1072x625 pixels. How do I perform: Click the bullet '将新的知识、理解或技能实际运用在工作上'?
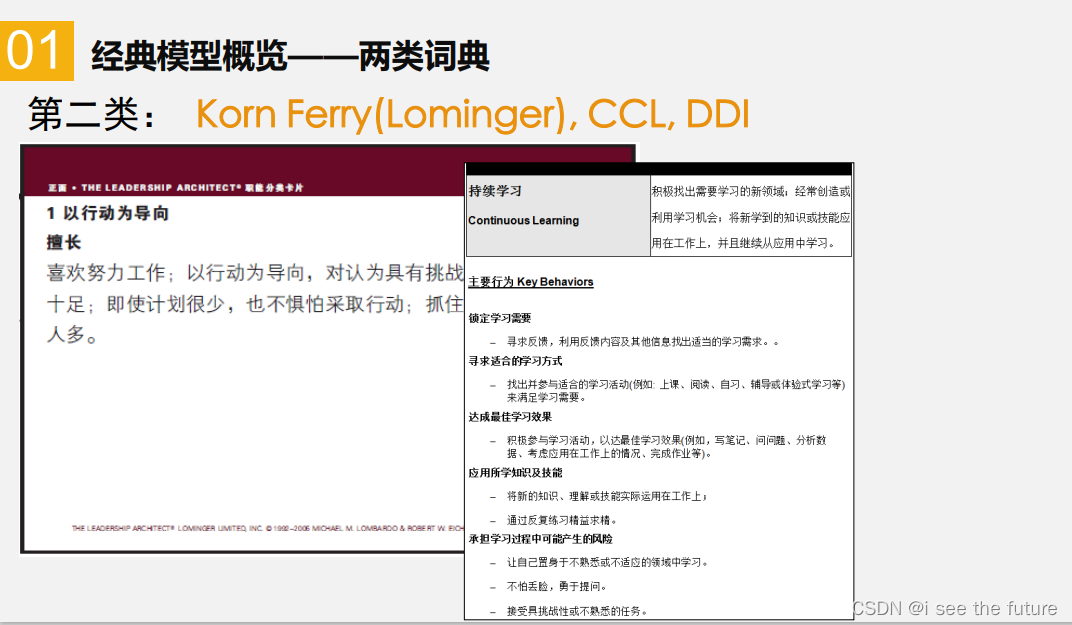click(607, 496)
